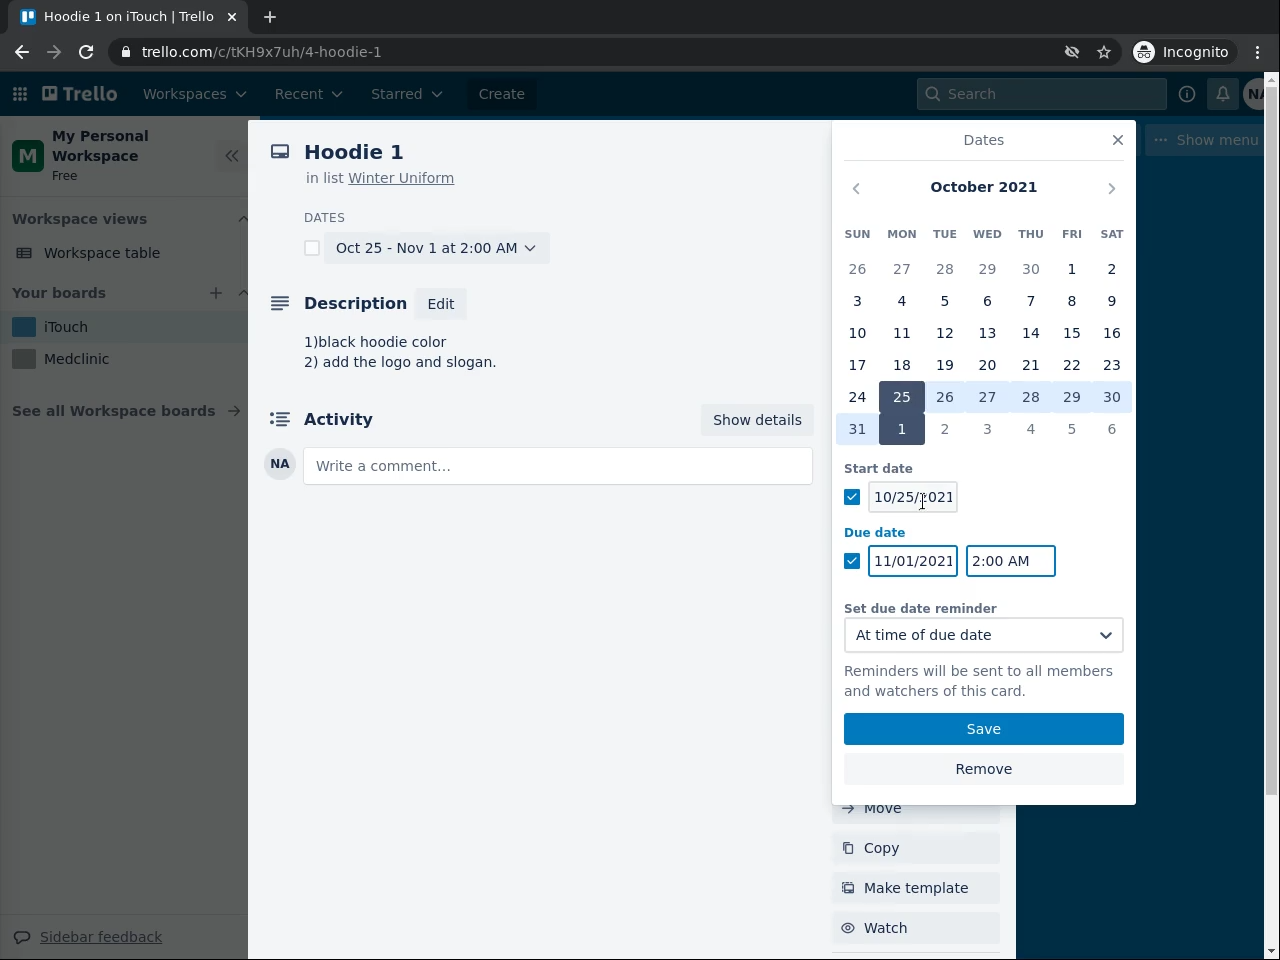Click the Create button in header
Viewport: 1280px width, 960px height.
pos(502,94)
